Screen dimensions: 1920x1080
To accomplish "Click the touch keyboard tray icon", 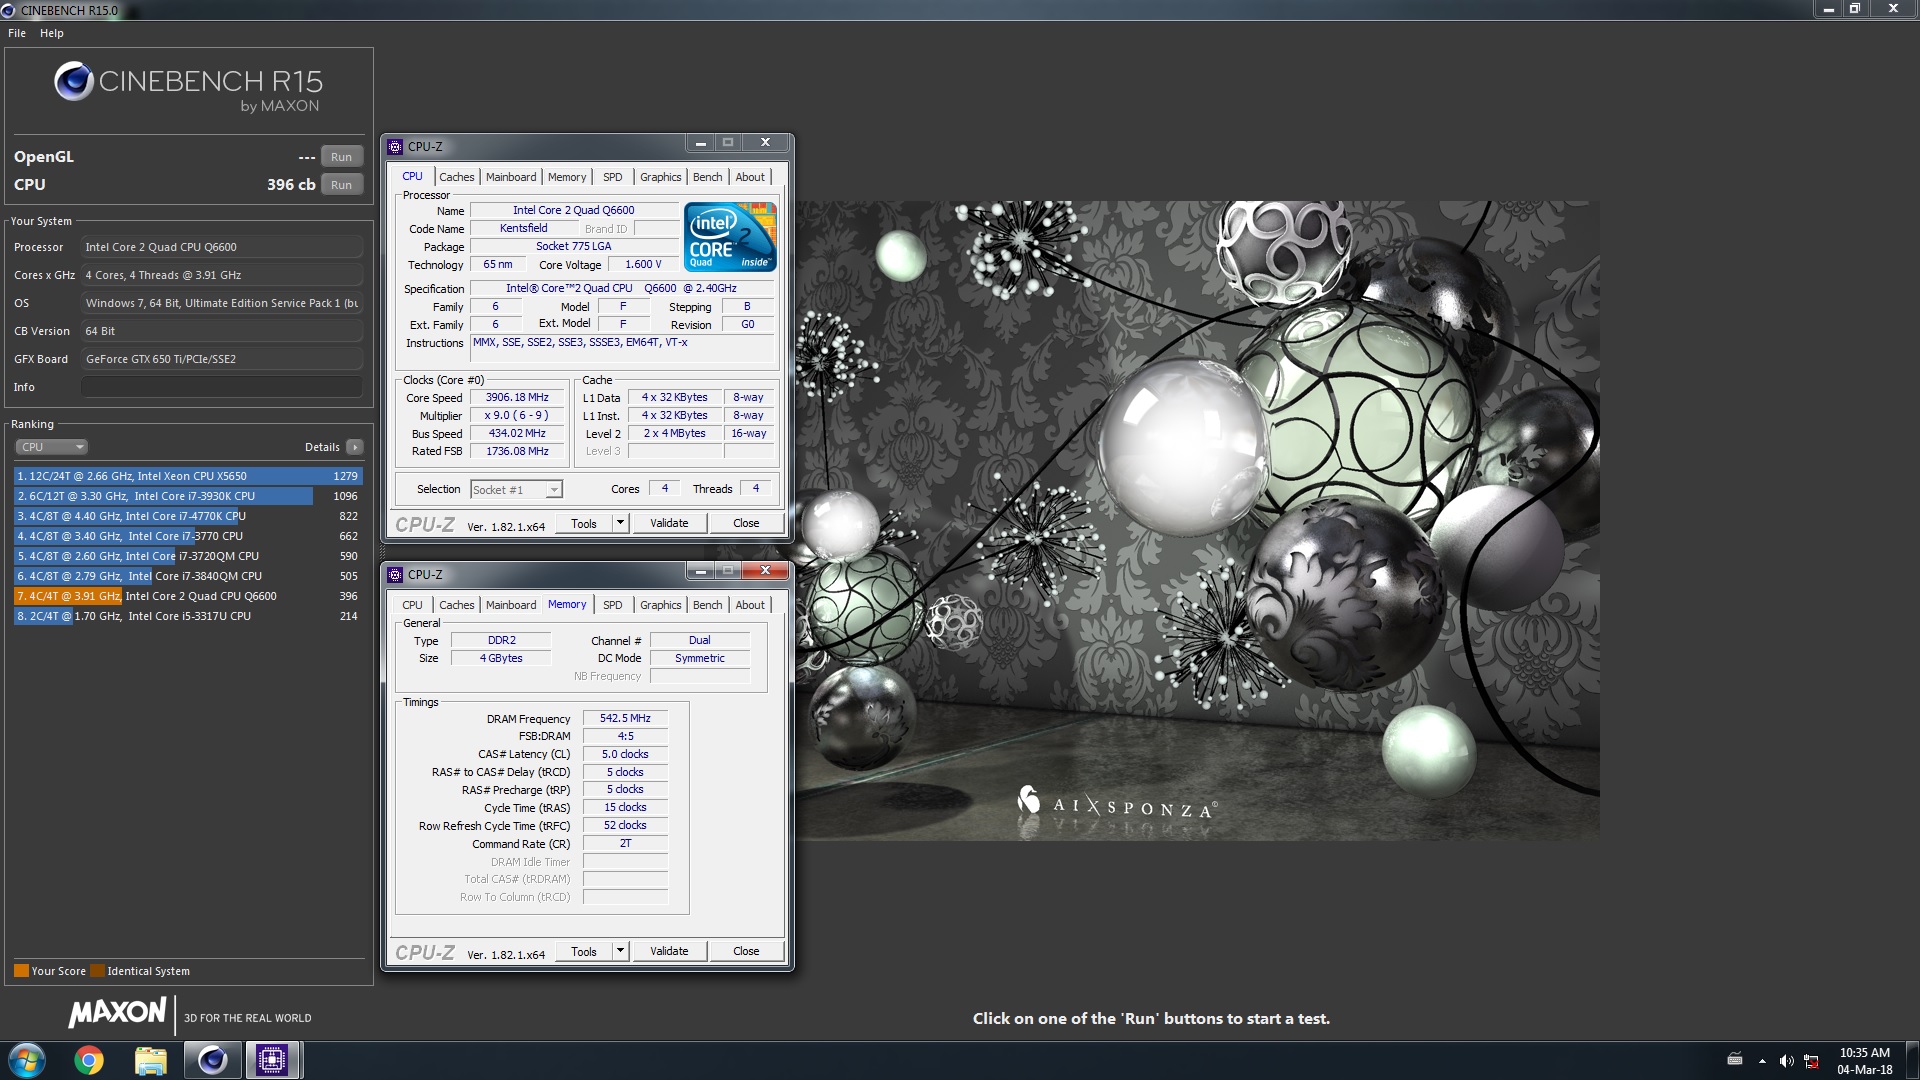I will coord(1735,1060).
